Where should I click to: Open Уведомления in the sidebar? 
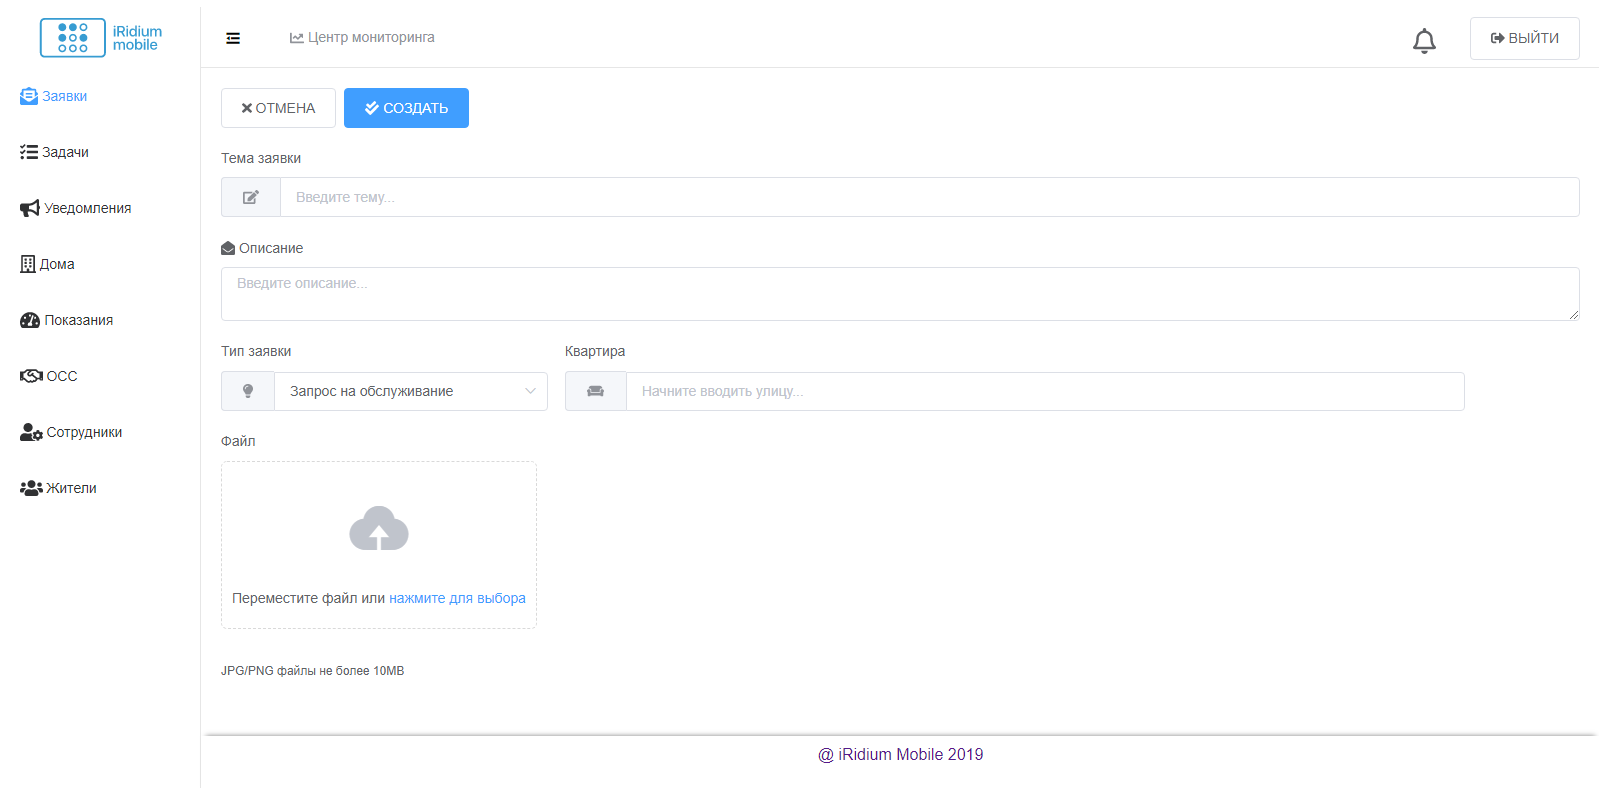pos(76,208)
